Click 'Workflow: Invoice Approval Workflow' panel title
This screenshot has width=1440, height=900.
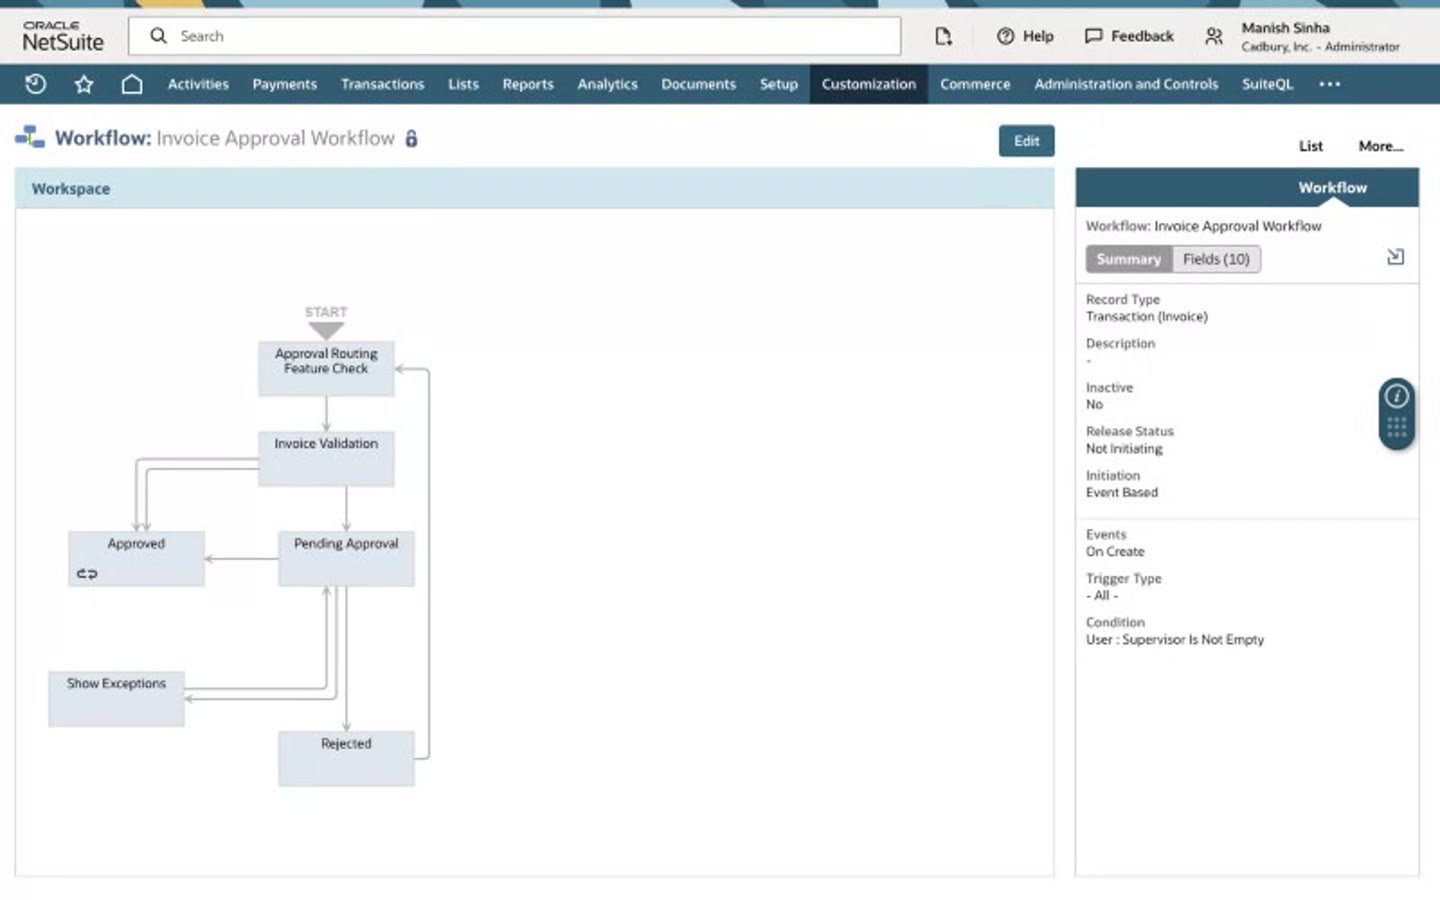pyautogui.click(x=1203, y=226)
